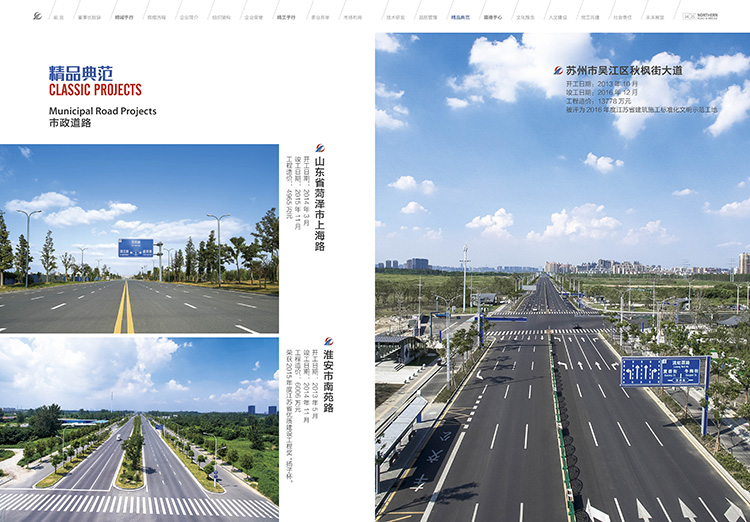Image resolution: width=750 pixels, height=522 pixels.
Task: Click the emblem beside 苏州市吴江区秋枫街大道 title
Action: pos(558,71)
